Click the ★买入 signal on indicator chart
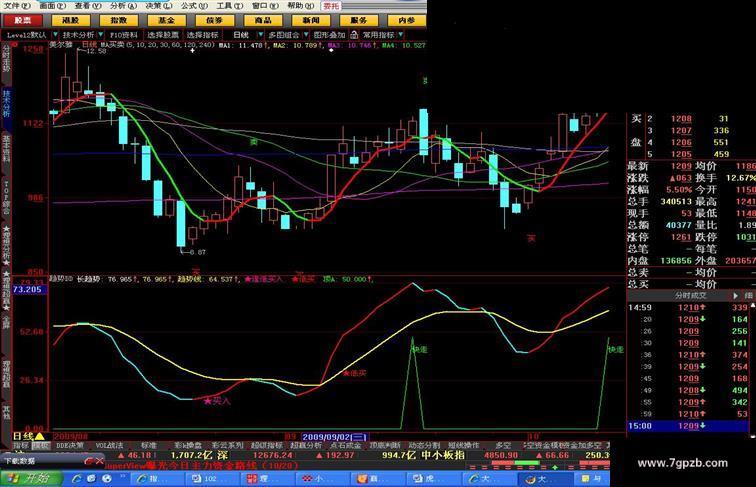This screenshot has height=487, width=756. 217,401
